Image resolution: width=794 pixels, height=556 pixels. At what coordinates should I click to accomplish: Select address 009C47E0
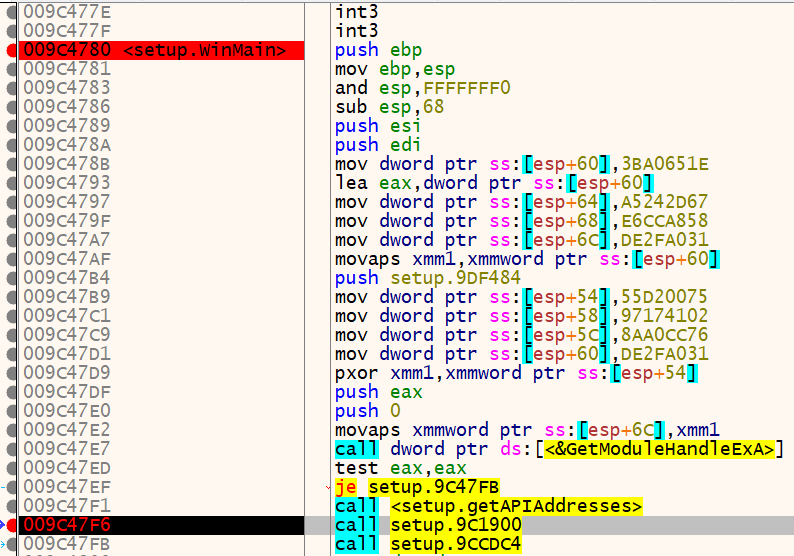(x=67, y=411)
